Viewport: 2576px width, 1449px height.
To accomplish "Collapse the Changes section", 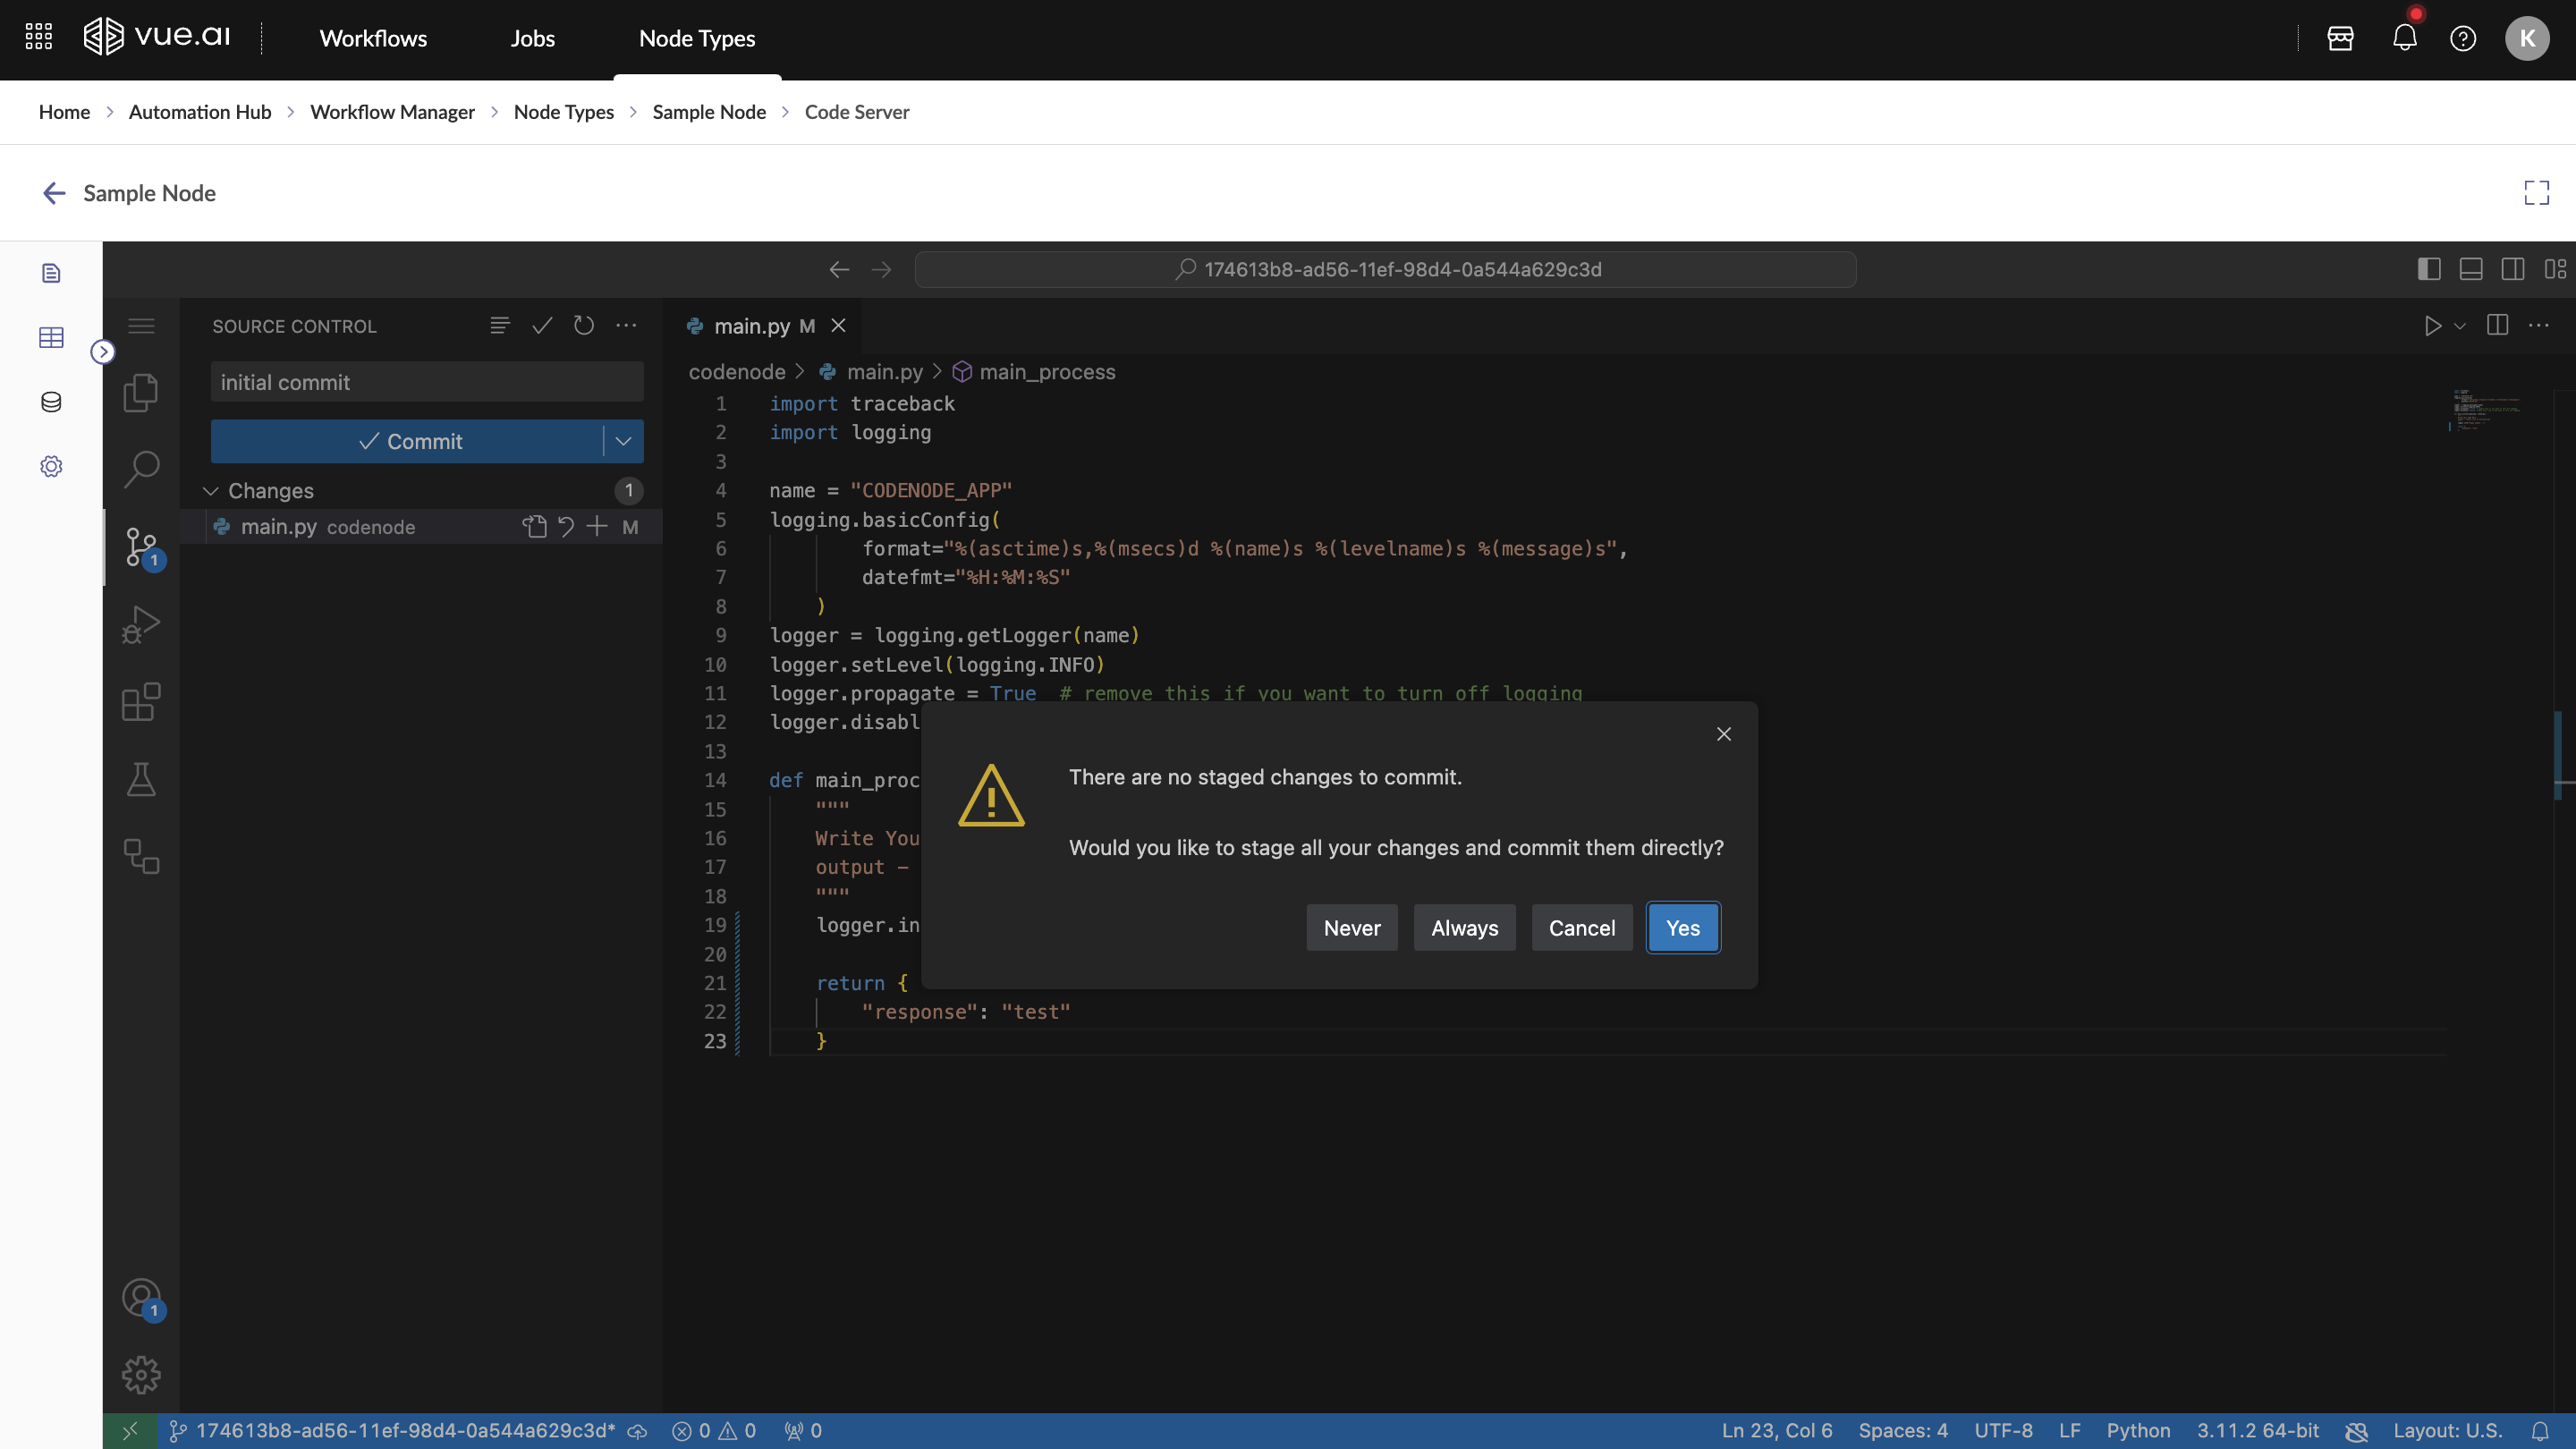I will point(211,490).
